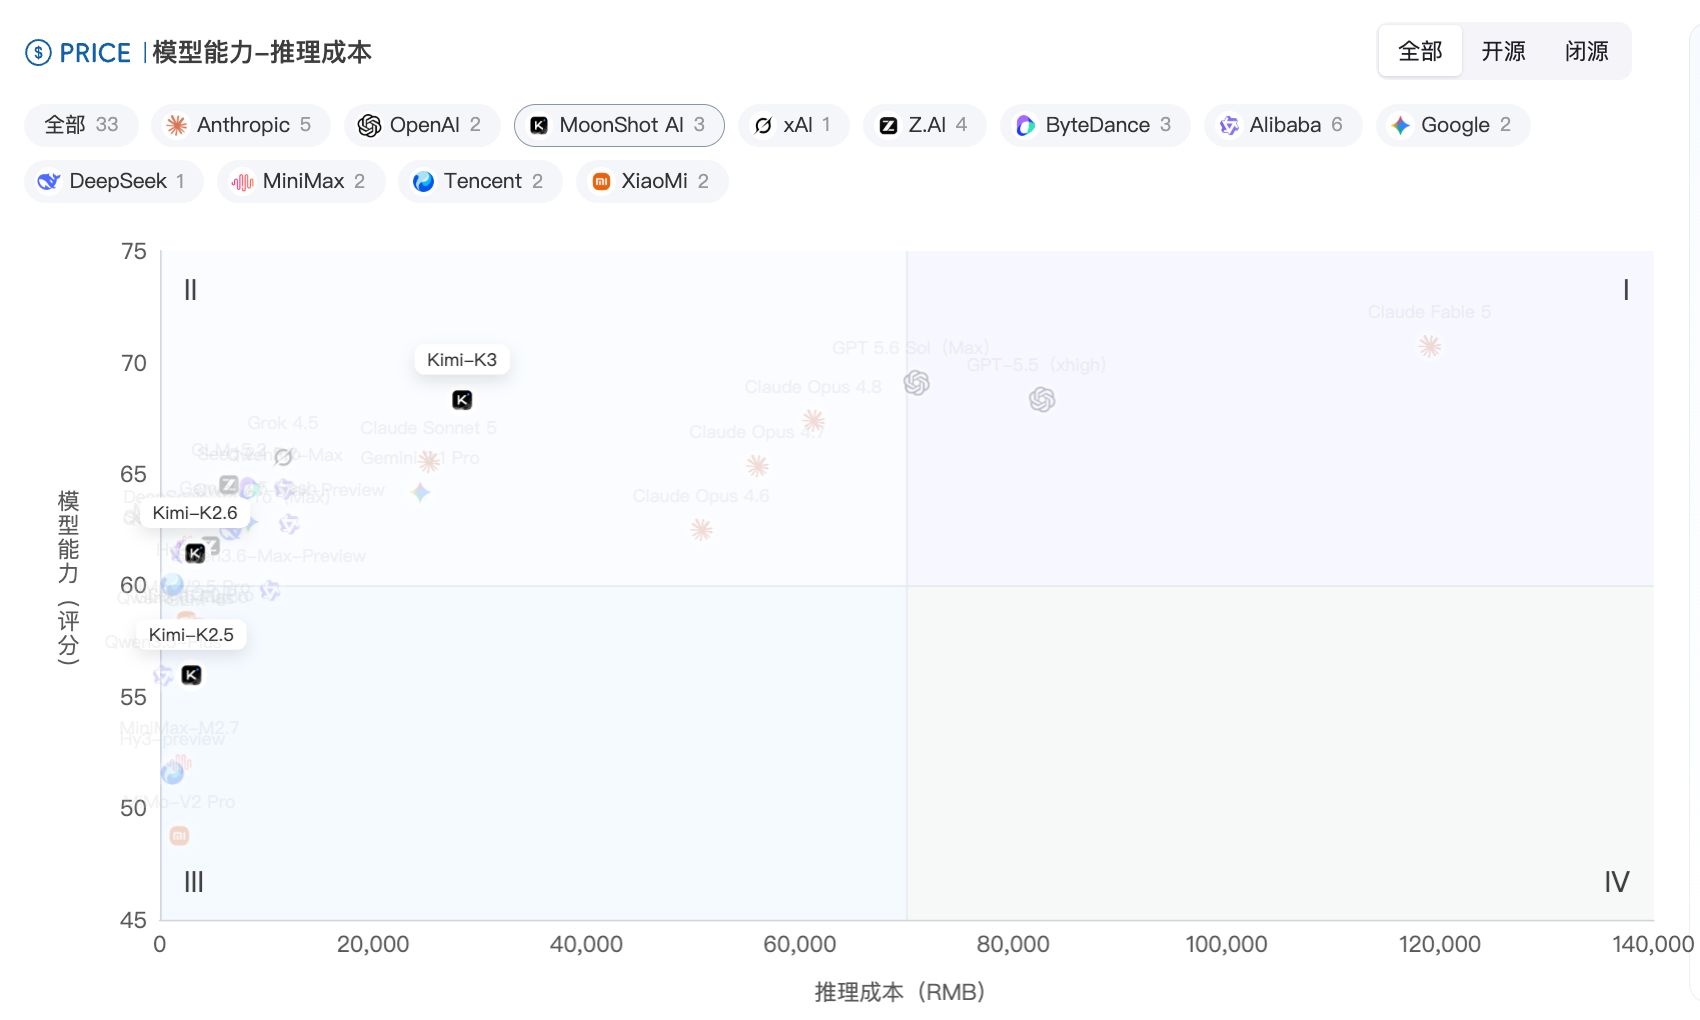
Task: Click the 80,000 x-axis tick label
Action: 1013,944
